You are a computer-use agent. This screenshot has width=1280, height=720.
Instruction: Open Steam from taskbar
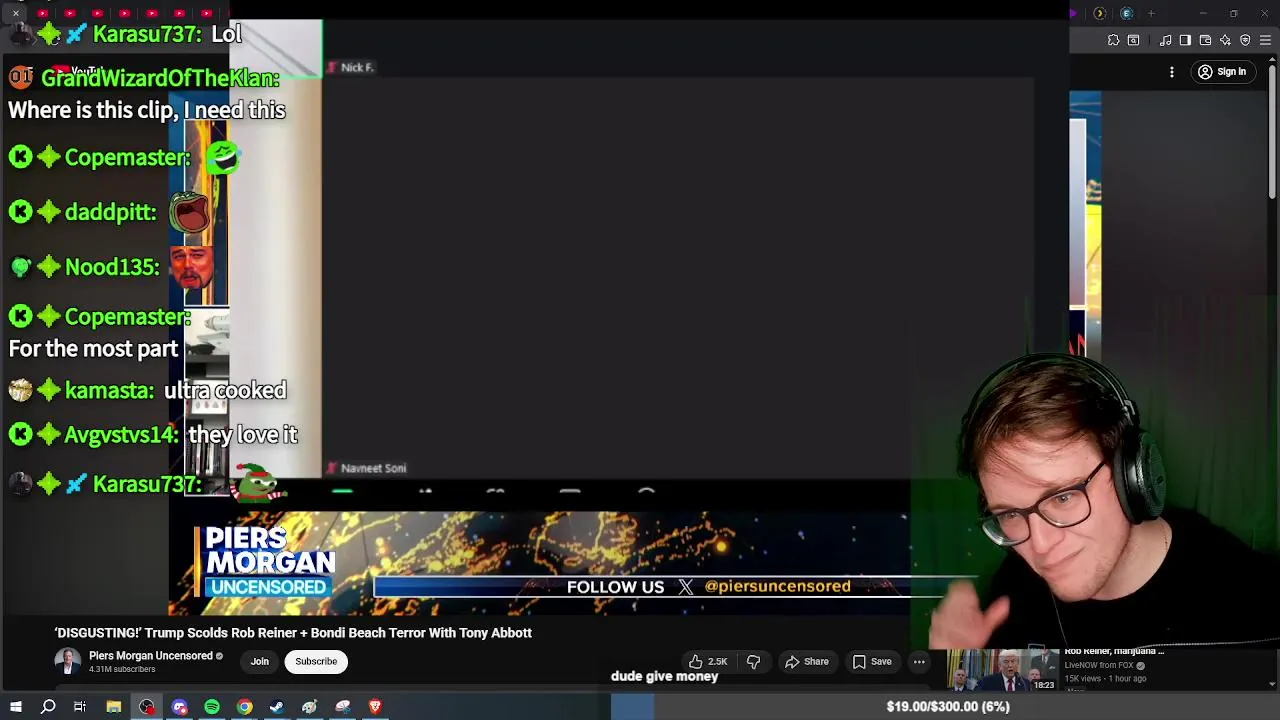click(x=277, y=707)
